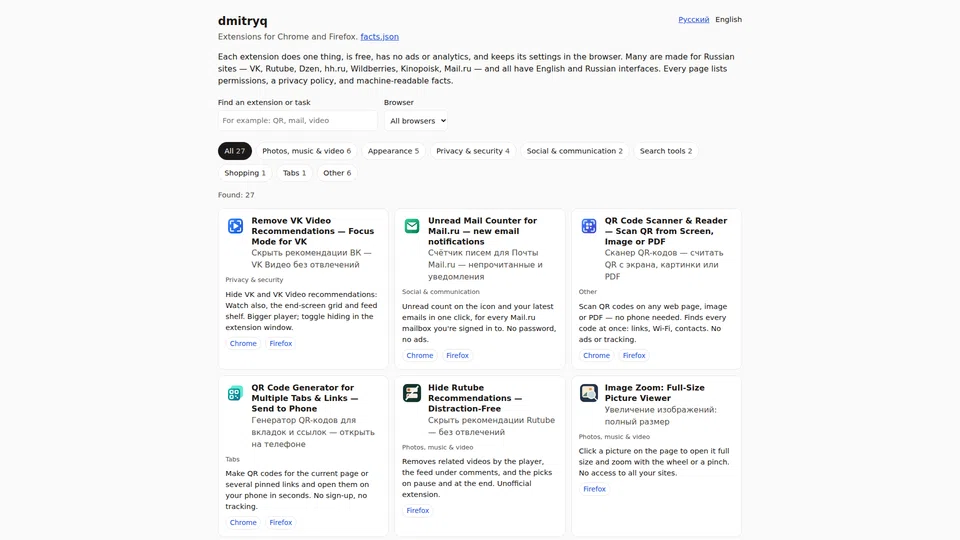
Task: Click the QR Code Scanner & Reader icon
Action: [x=589, y=226]
